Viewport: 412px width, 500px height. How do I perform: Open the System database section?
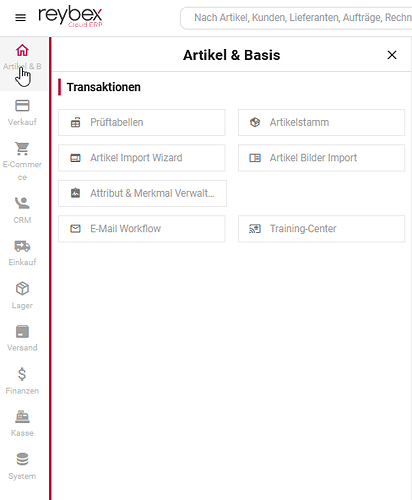(x=22, y=459)
